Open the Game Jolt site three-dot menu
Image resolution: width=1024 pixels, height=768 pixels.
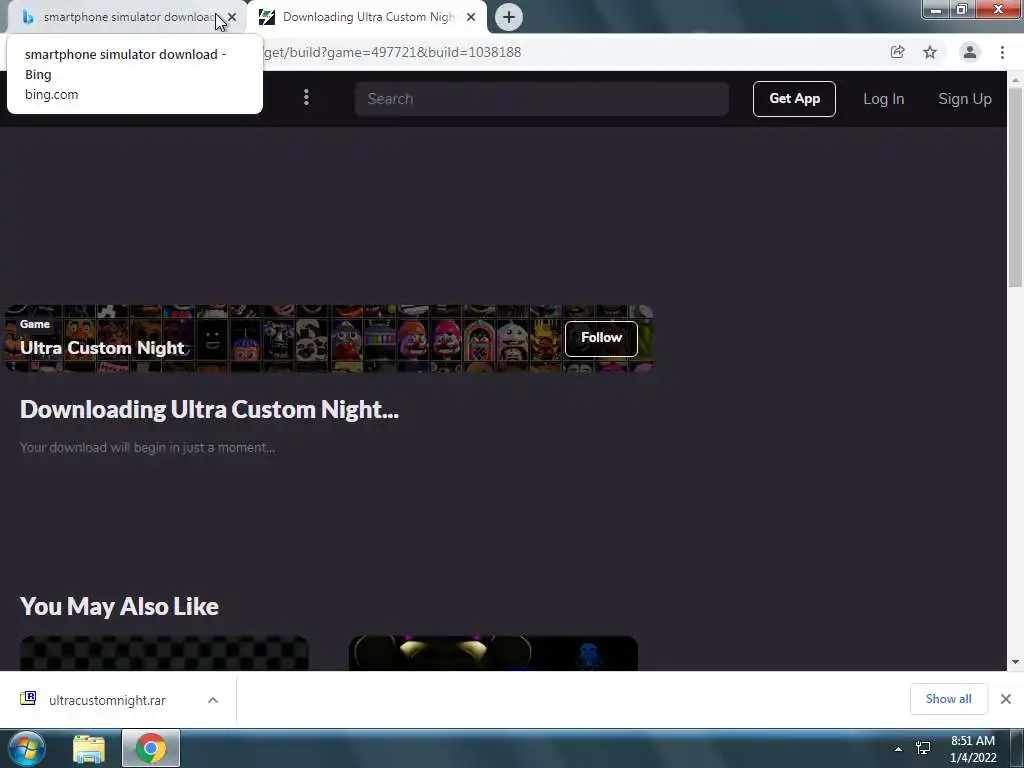click(x=306, y=98)
